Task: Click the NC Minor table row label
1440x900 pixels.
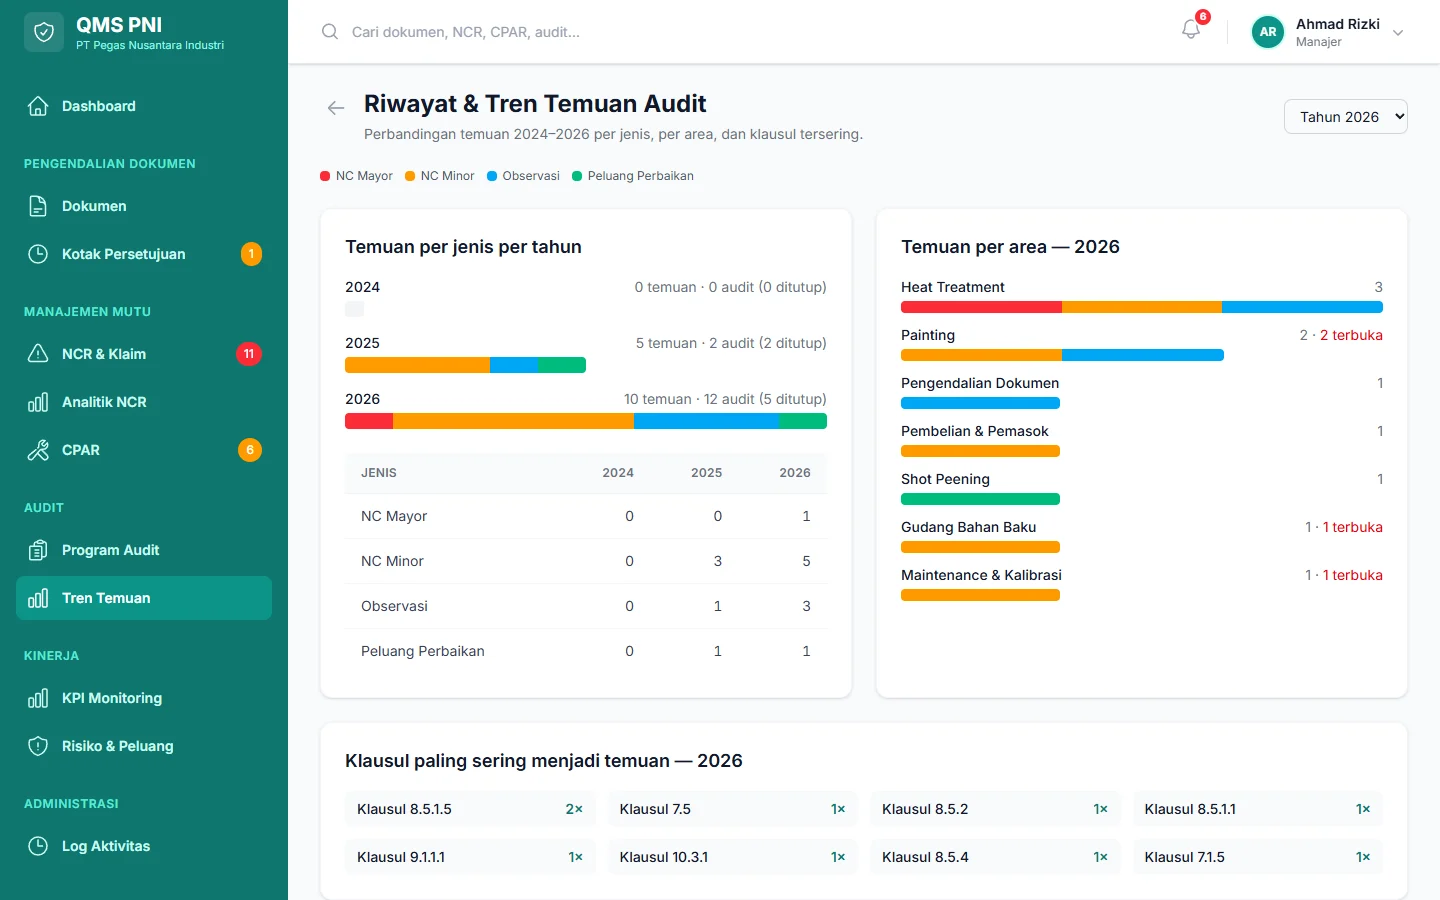Action: click(392, 561)
